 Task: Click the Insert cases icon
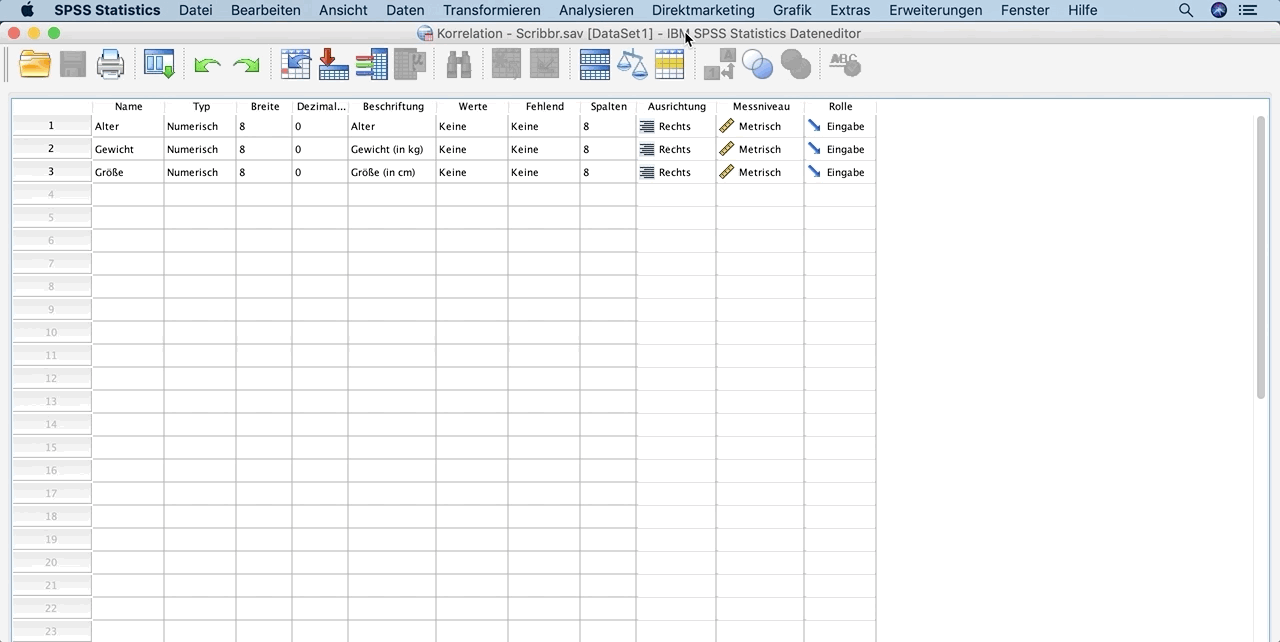coord(507,65)
